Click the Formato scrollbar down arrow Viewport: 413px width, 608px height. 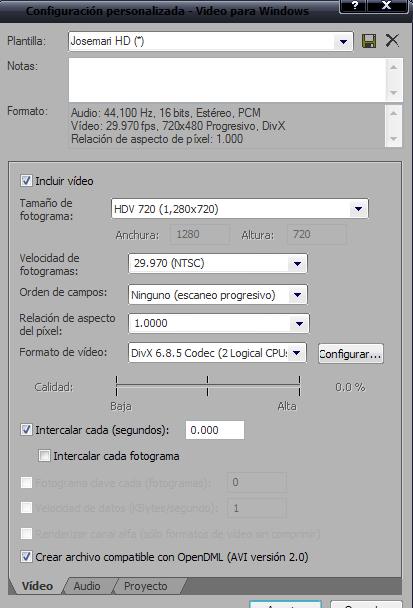[x=394, y=139]
